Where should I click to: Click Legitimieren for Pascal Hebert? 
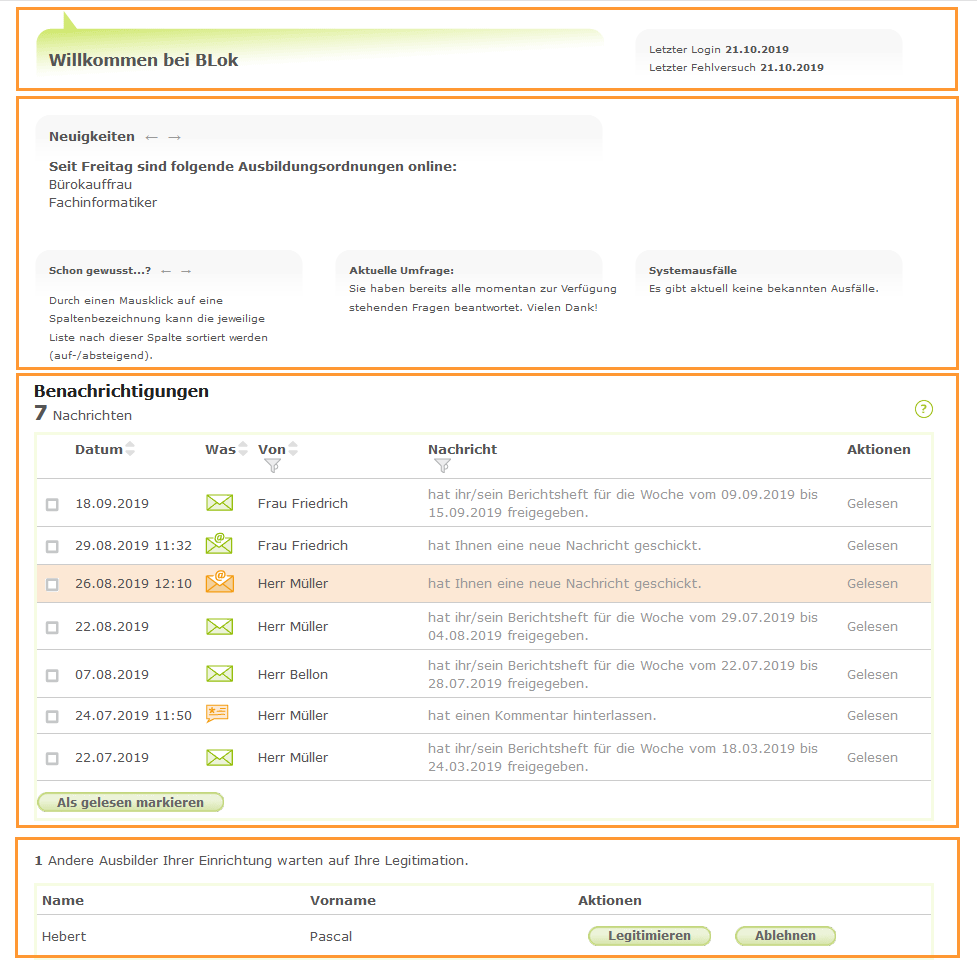649,936
